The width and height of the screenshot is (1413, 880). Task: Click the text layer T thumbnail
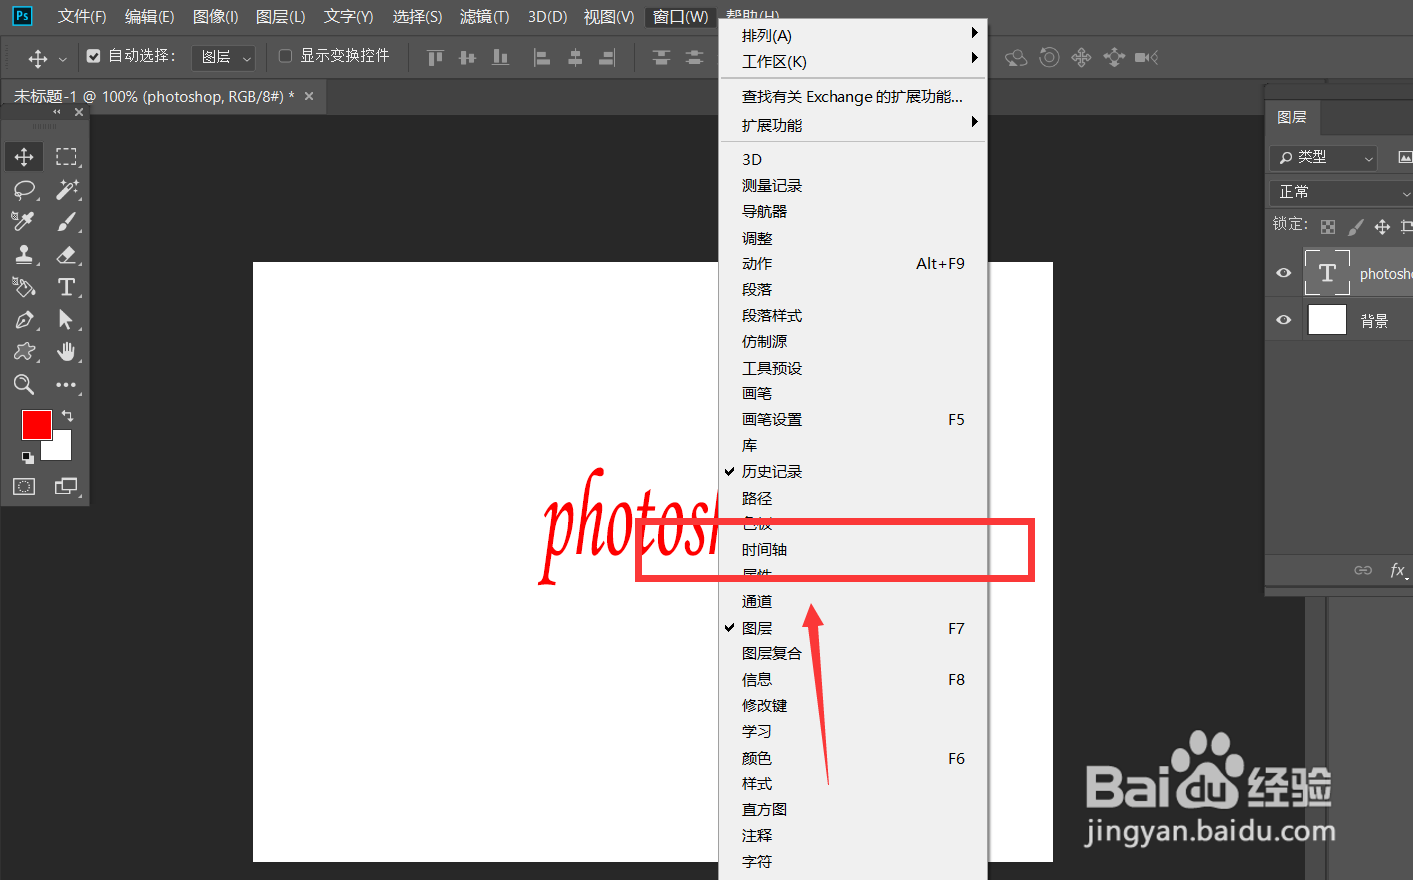click(x=1327, y=273)
